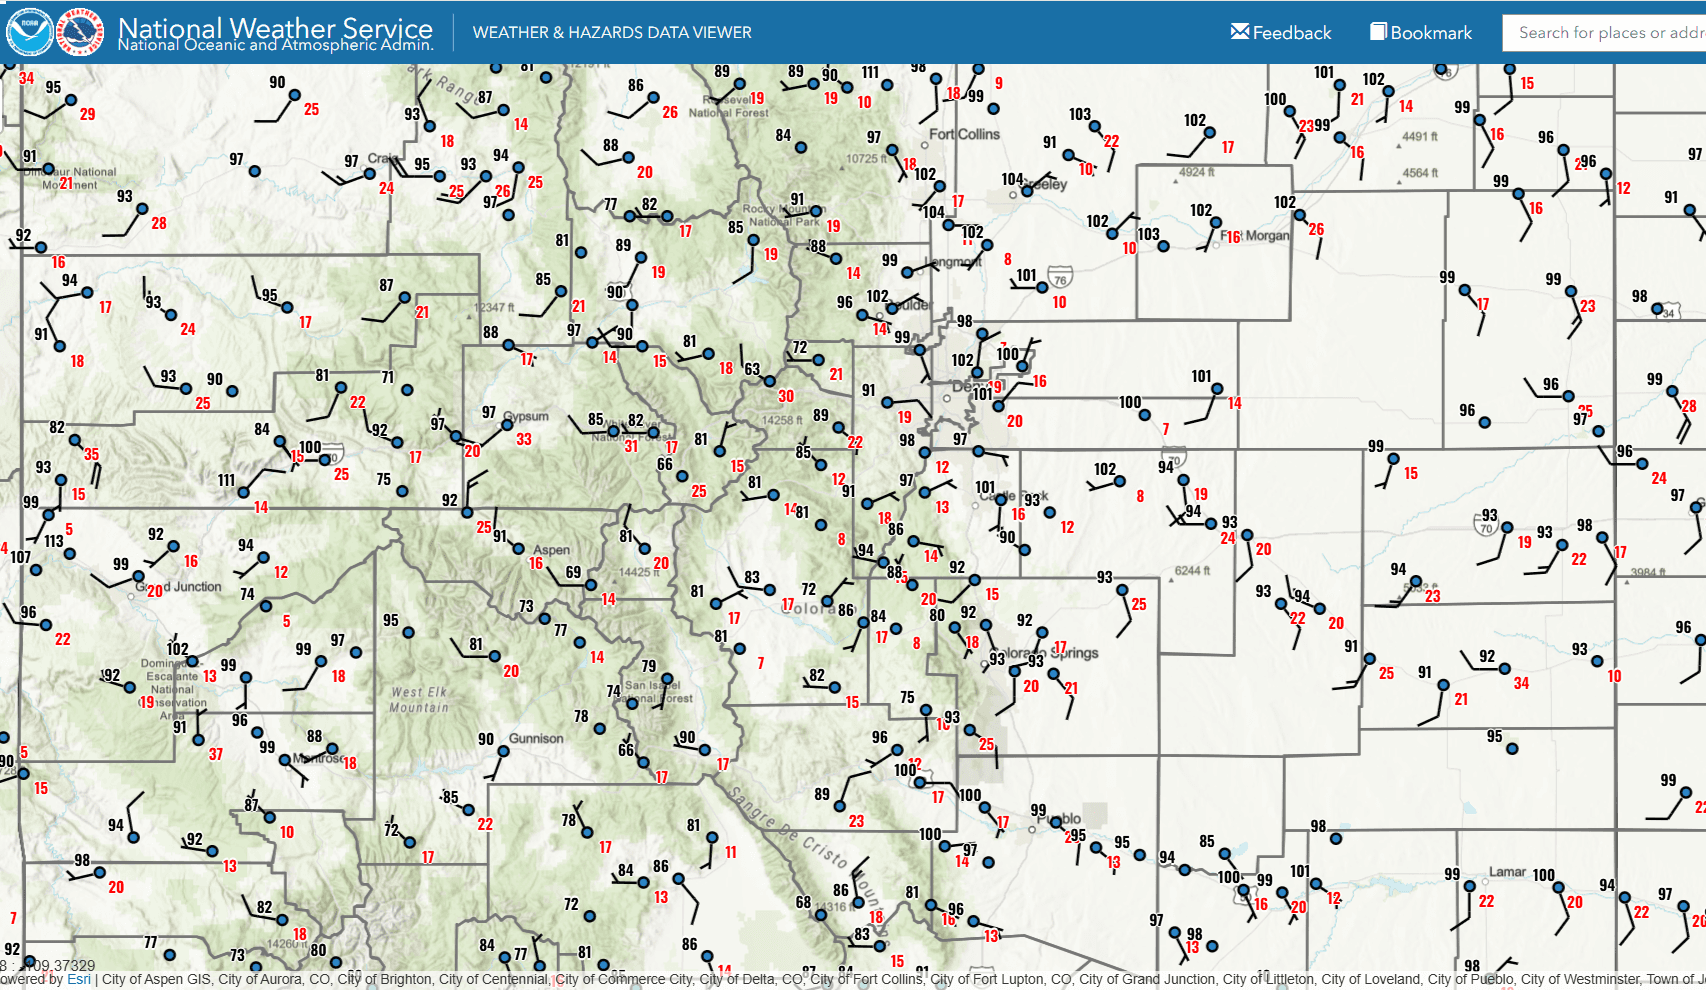This screenshot has height=990, width=1706.
Task: Click the 6244 ft elevation label
Action: tap(1192, 571)
